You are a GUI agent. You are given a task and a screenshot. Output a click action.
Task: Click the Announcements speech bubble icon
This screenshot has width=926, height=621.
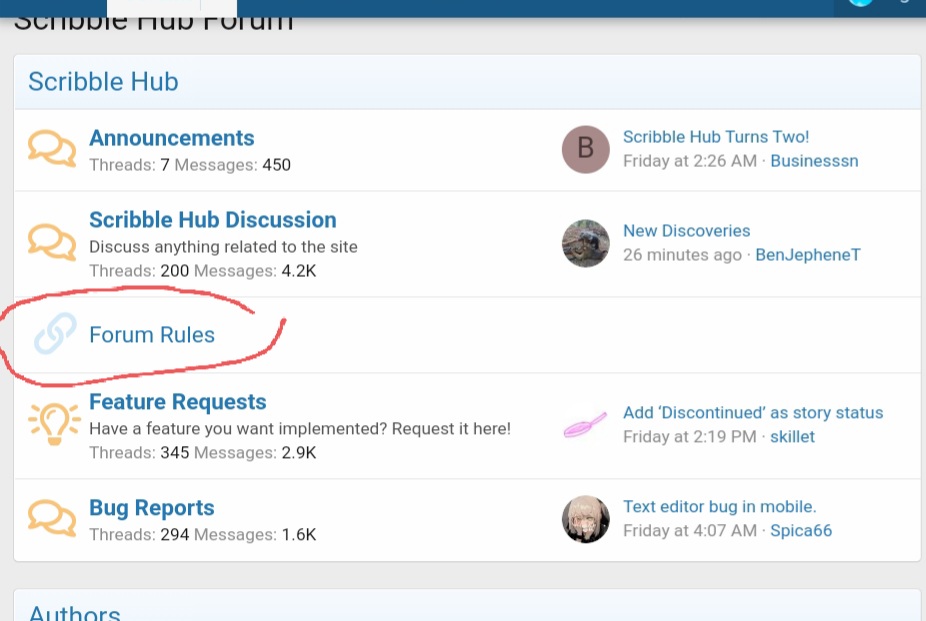[x=52, y=150]
